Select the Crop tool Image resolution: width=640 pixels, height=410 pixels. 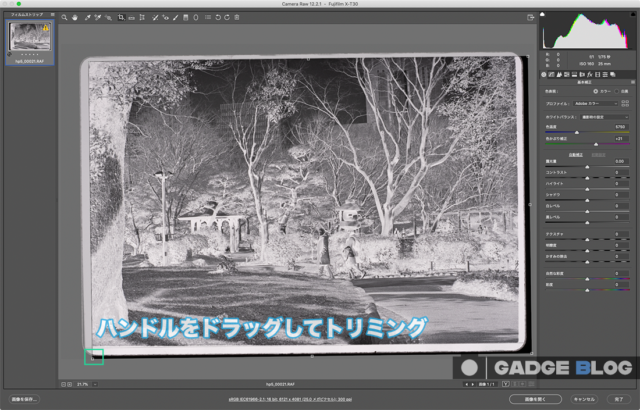click(121, 18)
